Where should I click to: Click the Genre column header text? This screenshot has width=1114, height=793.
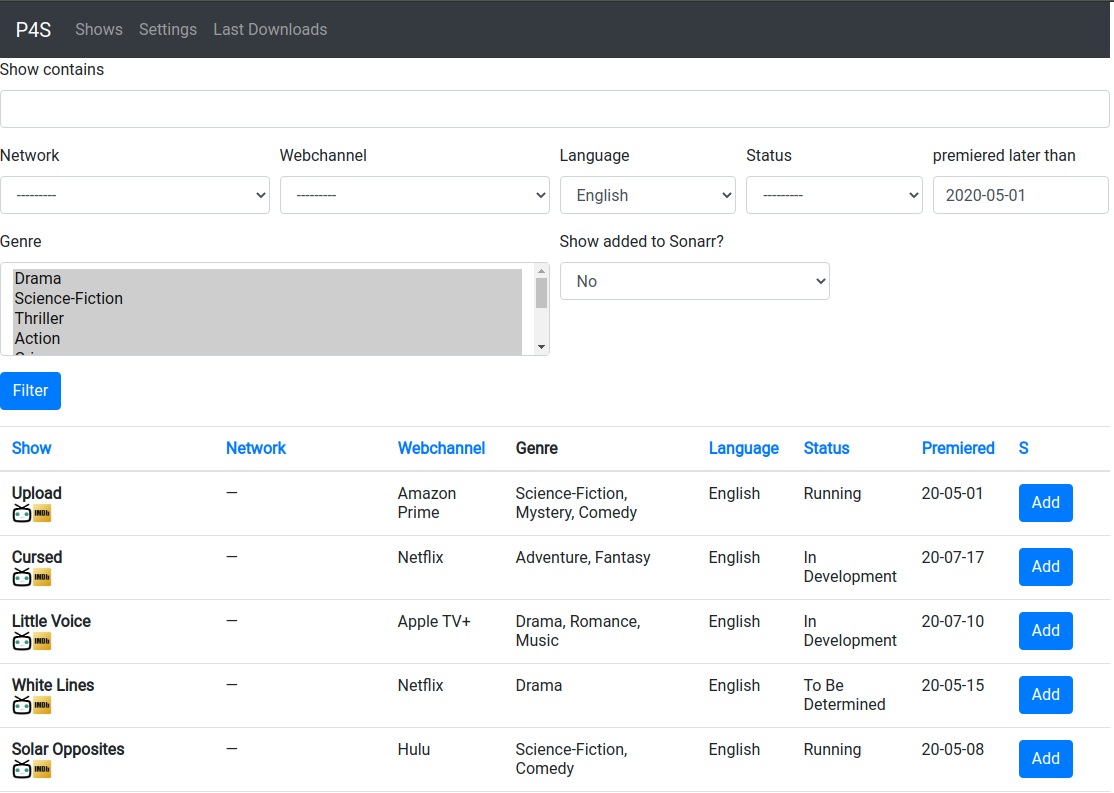pos(536,448)
